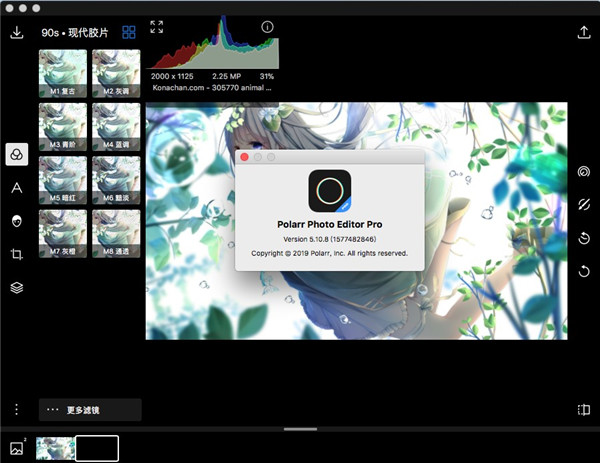This screenshot has width=600, height=463.
Task: Toggle the filter grid view icon
Action: tap(129, 32)
